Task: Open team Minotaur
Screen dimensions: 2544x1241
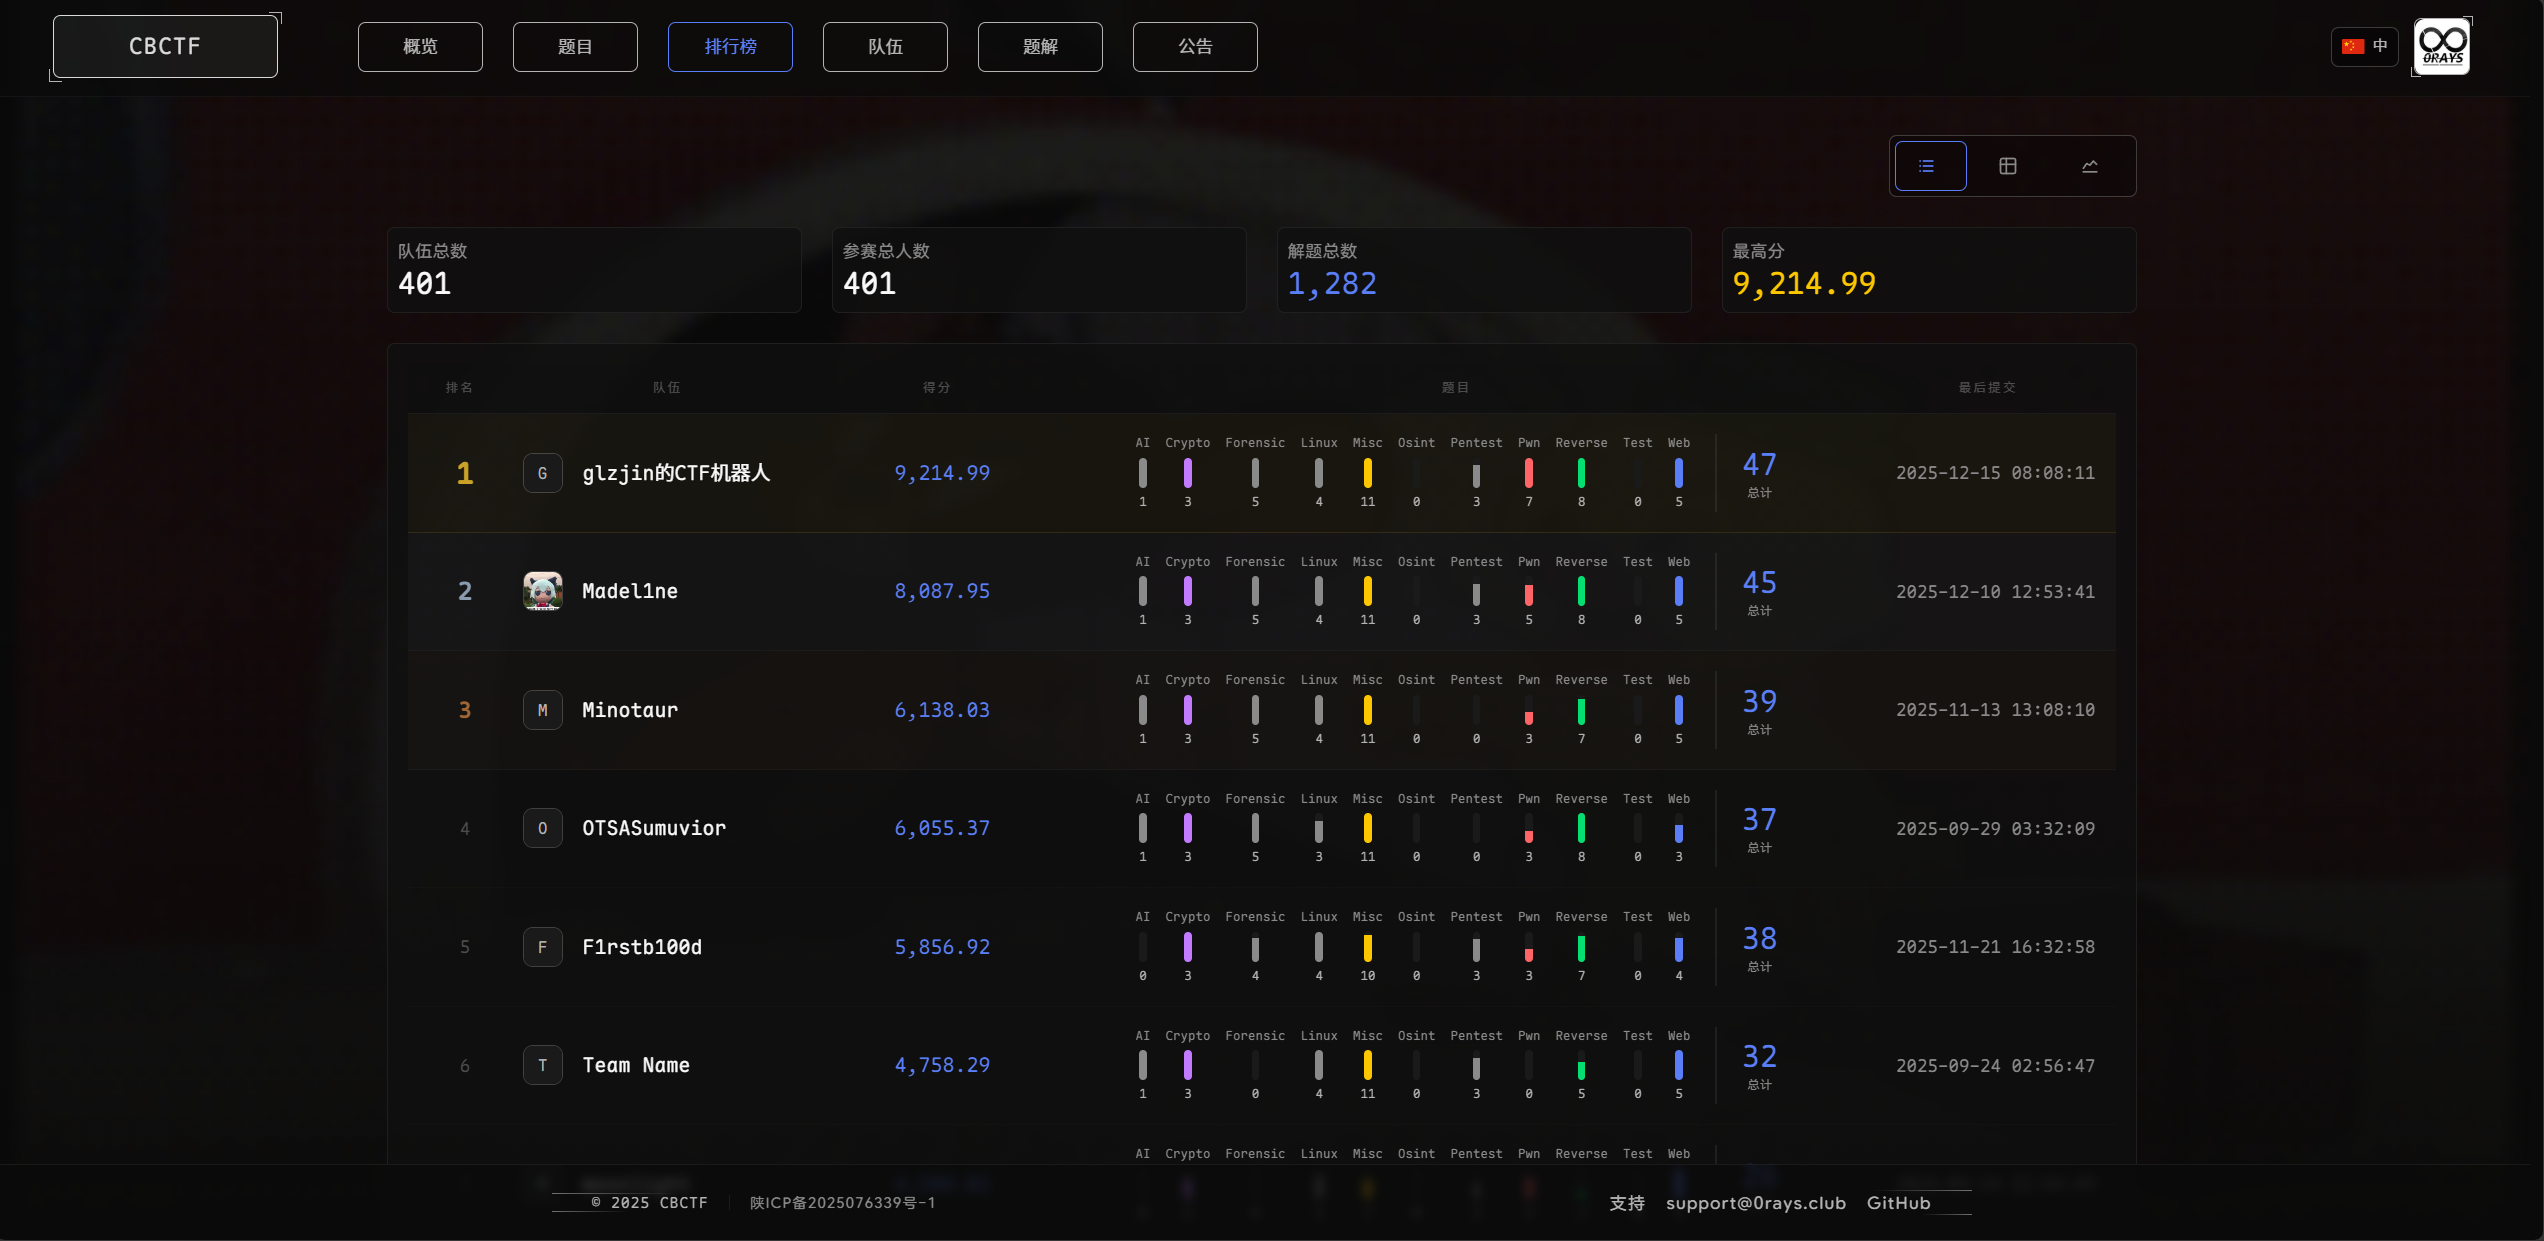Action: coord(630,710)
